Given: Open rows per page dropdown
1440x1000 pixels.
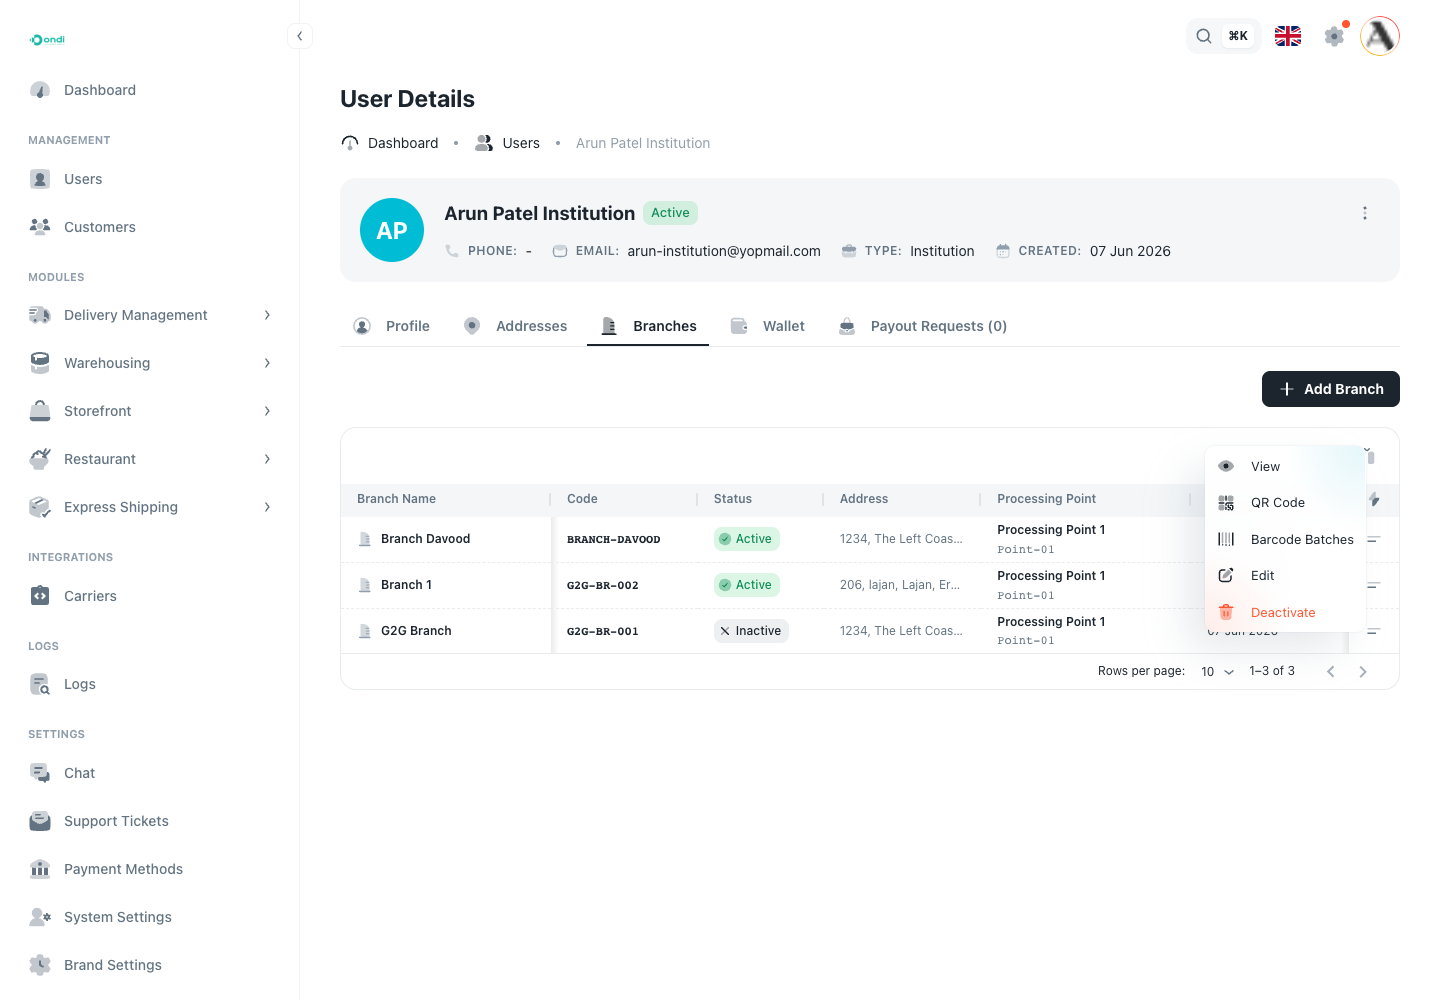Looking at the screenshot, I should (1217, 672).
